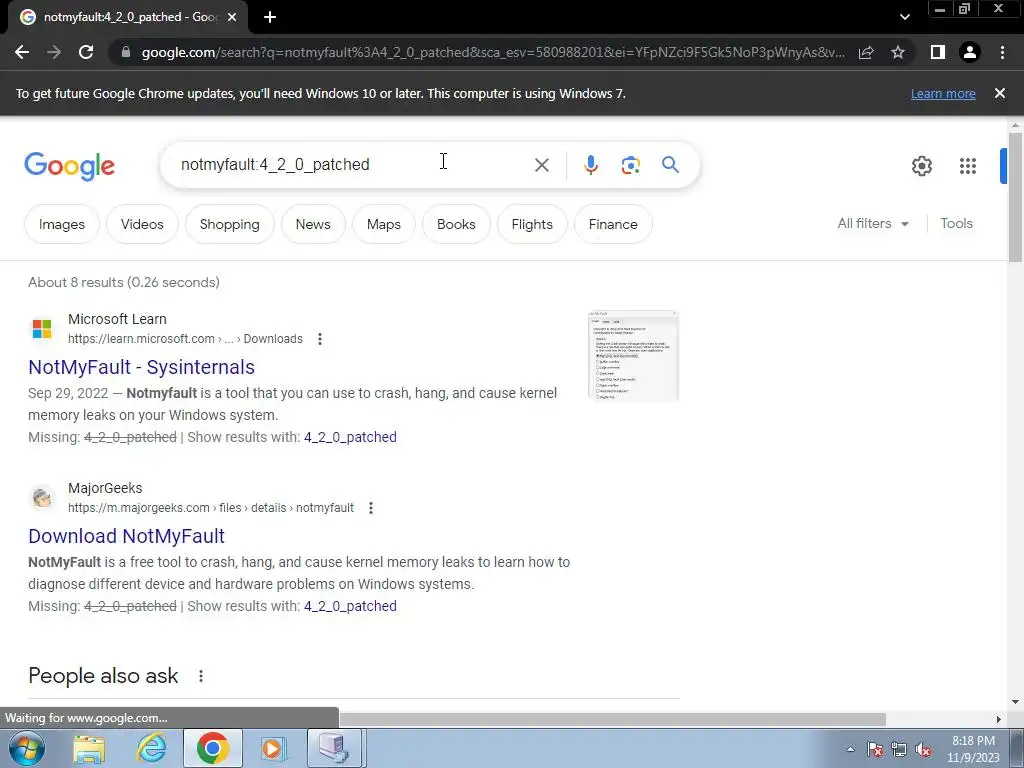Open more options for Microsoft Learn result
Image resolution: width=1024 pixels, height=768 pixels.
[319, 339]
